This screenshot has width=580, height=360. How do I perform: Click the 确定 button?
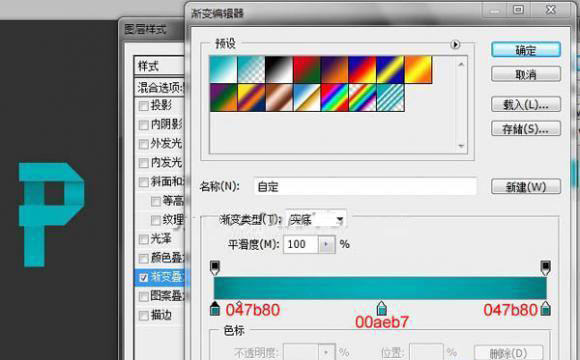coord(526,50)
